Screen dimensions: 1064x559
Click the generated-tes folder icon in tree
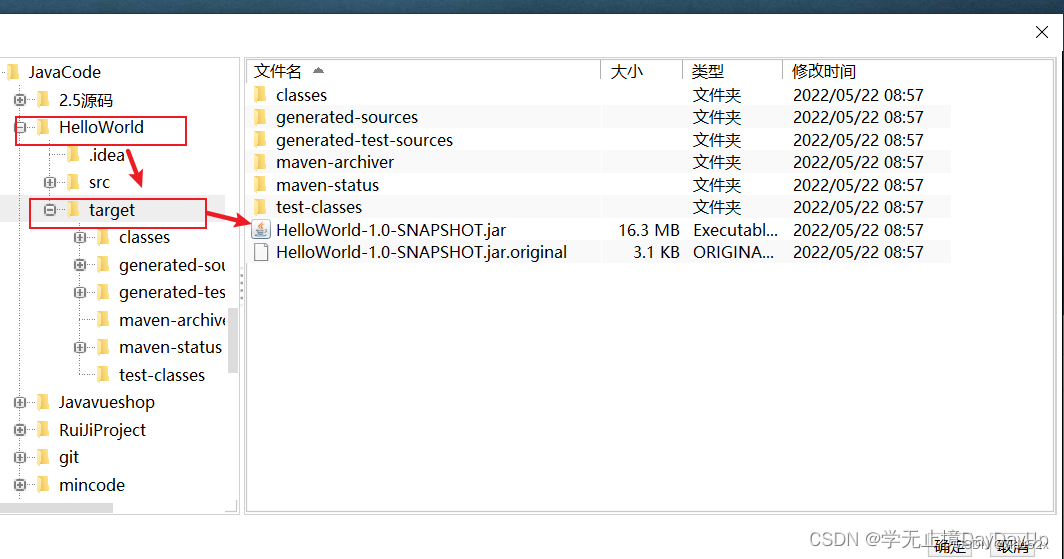(x=104, y=292)
